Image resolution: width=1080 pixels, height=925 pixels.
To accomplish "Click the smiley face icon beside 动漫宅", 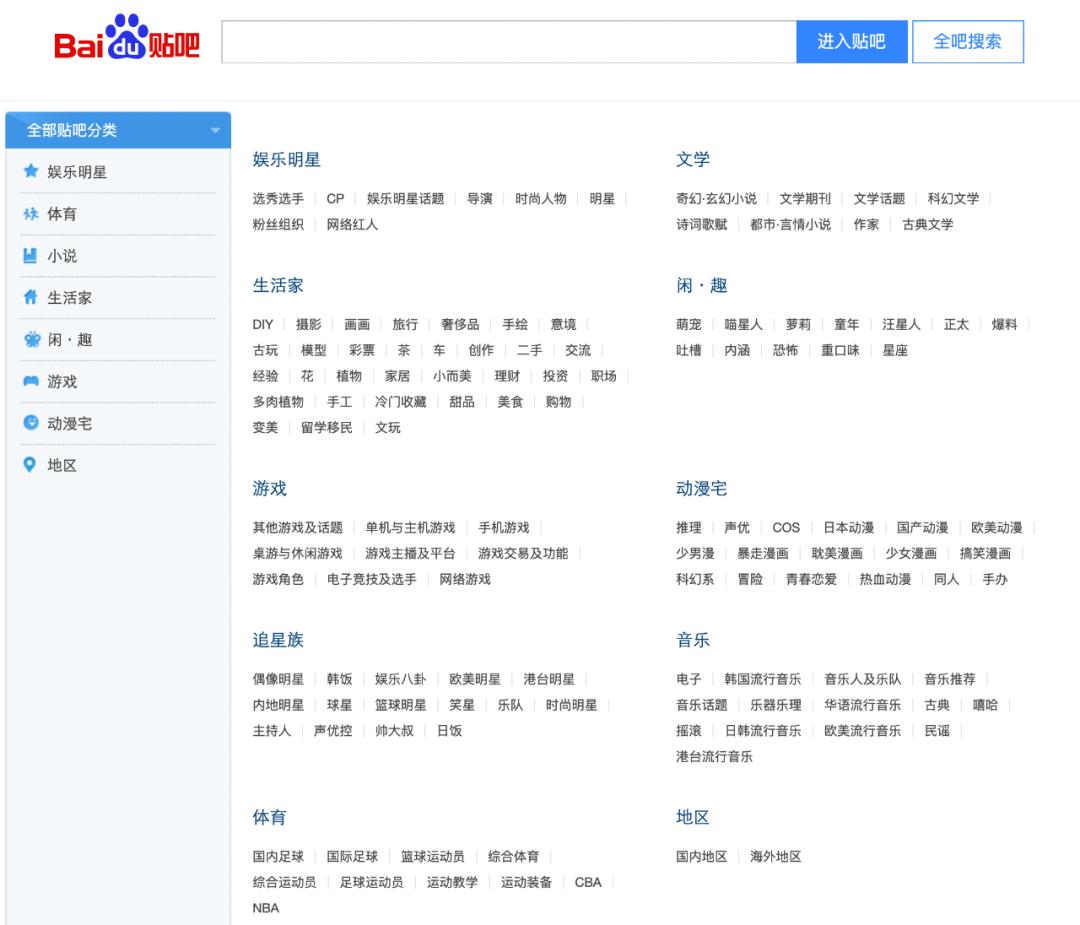I will point(30,422).
